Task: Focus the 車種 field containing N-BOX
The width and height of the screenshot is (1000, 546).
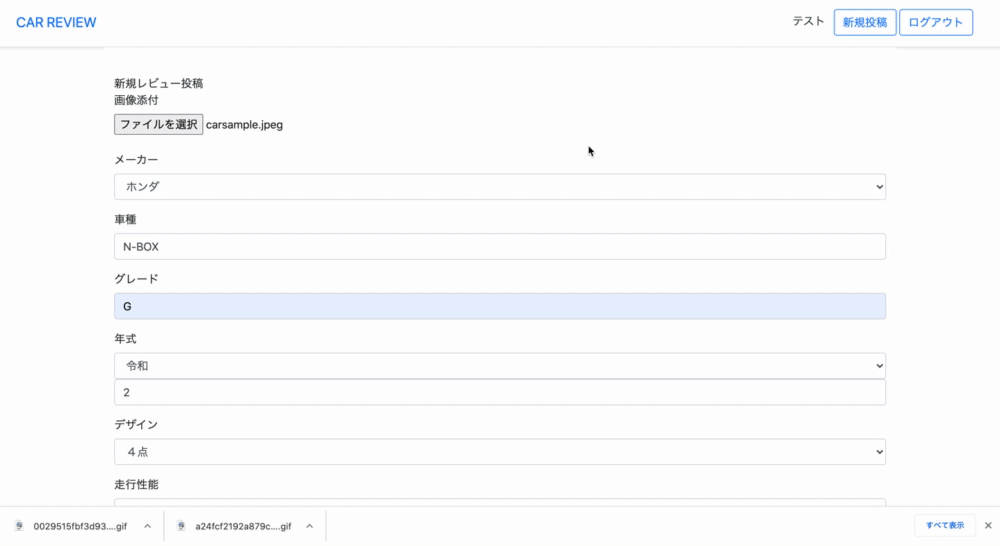Action: coord(500,246)
